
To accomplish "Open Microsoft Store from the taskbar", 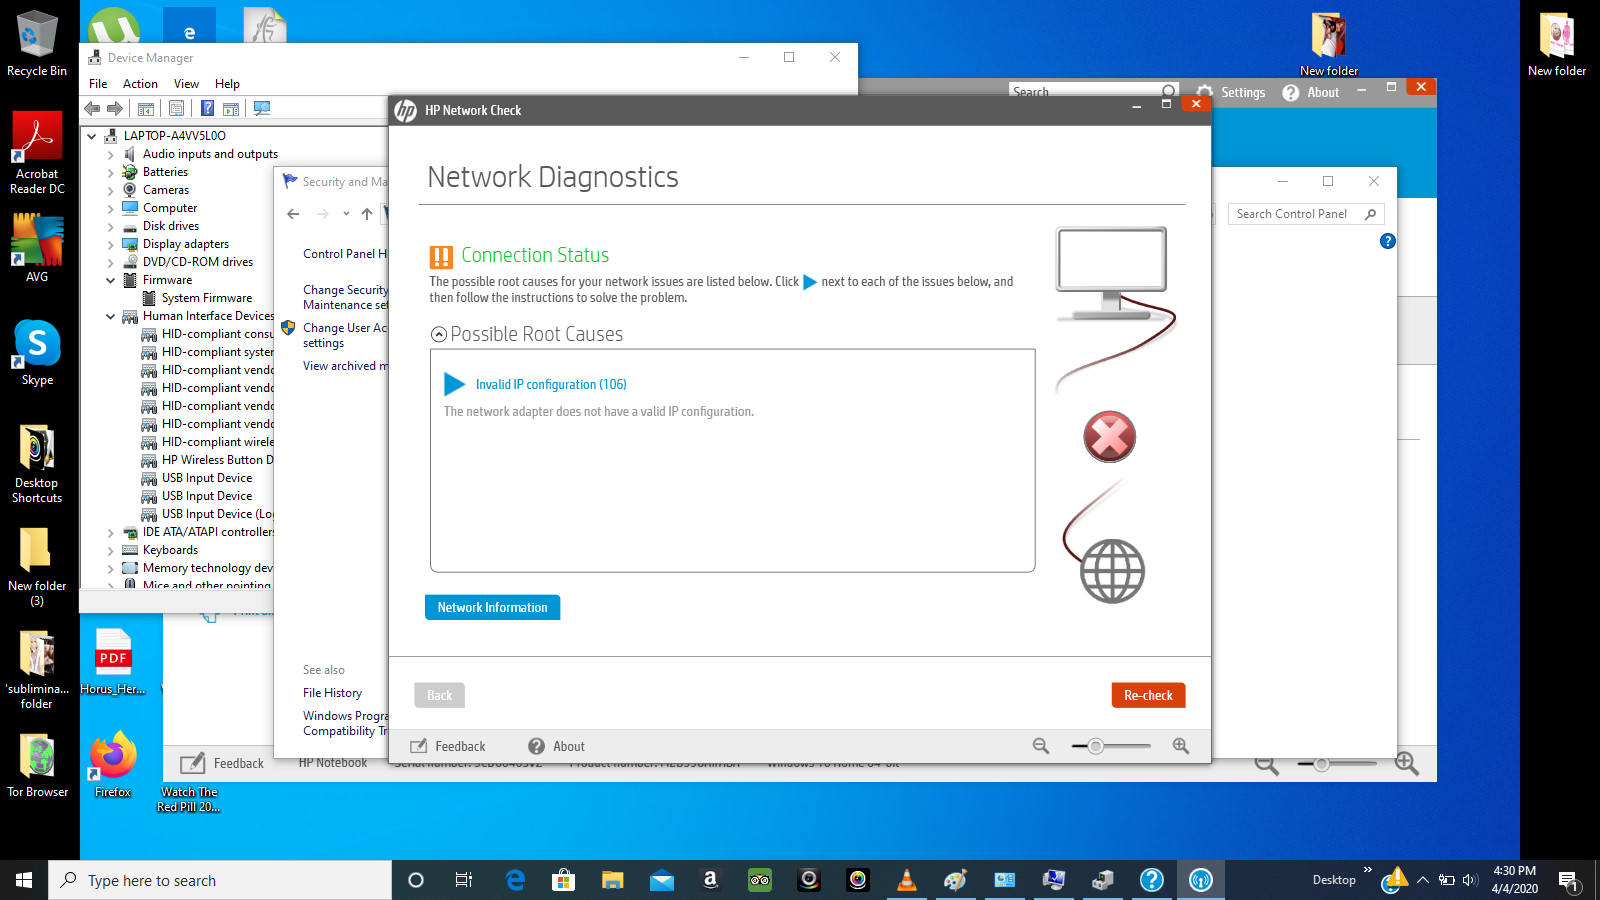I will (x=564, y=880).
